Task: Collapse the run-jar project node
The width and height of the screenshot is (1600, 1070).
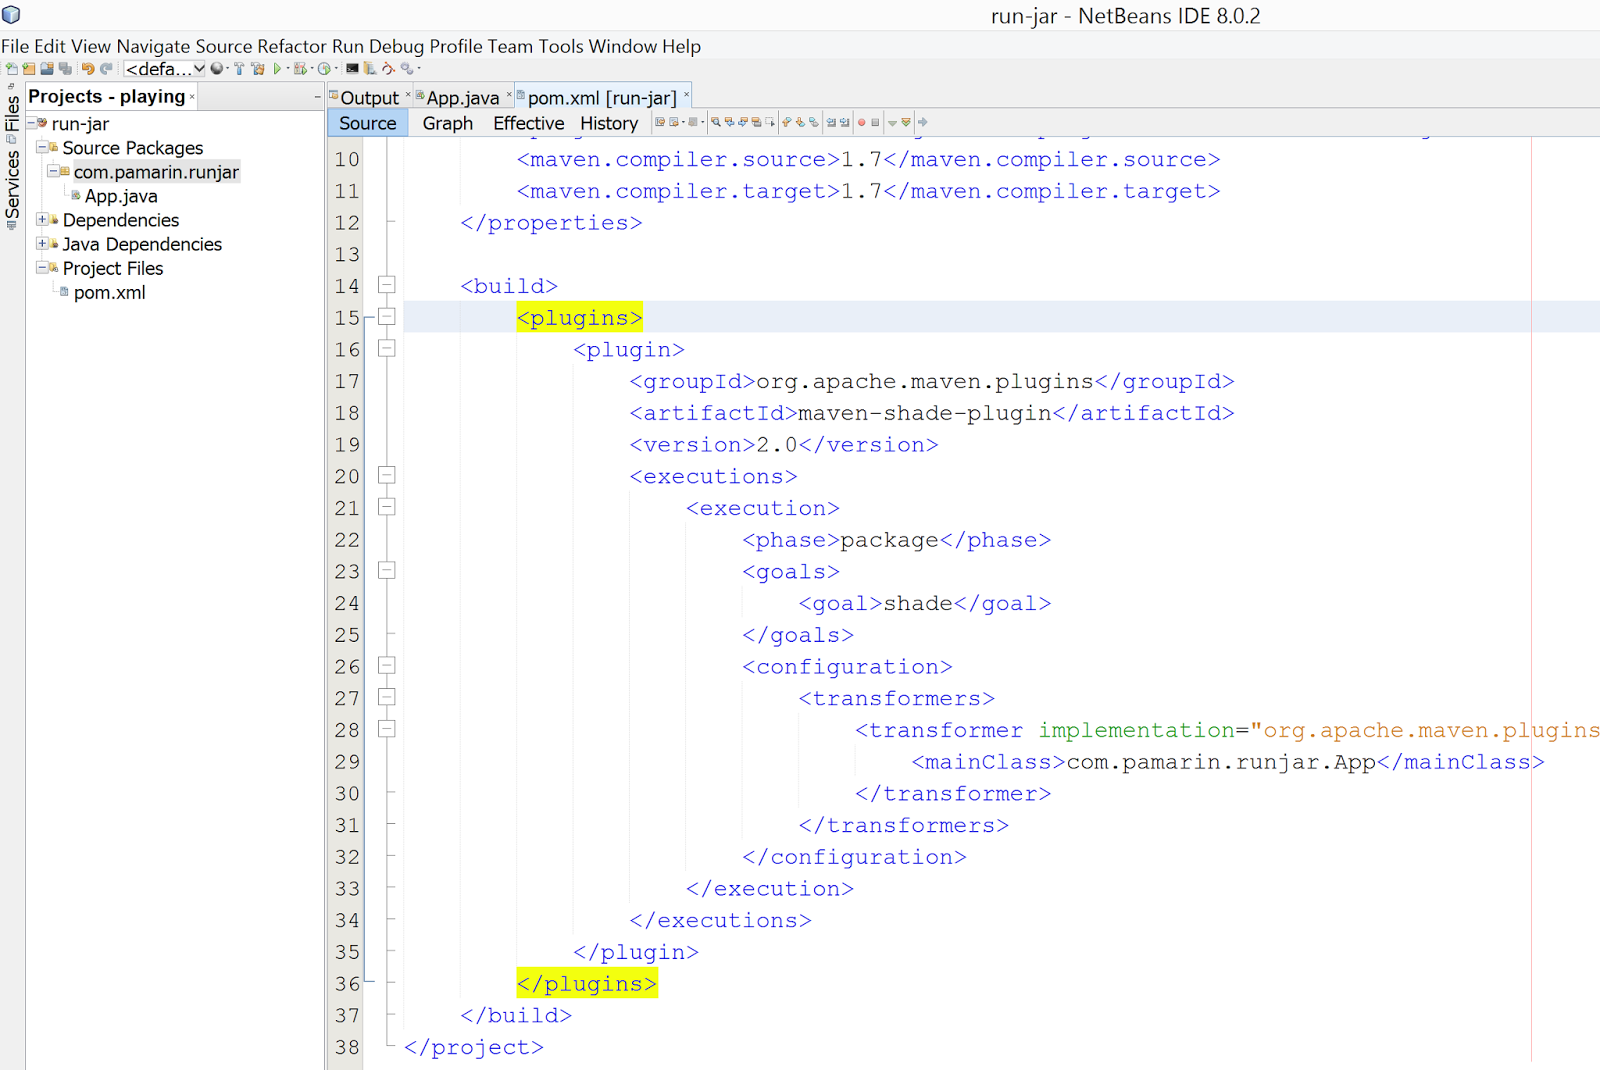Action: coord(31,123)
